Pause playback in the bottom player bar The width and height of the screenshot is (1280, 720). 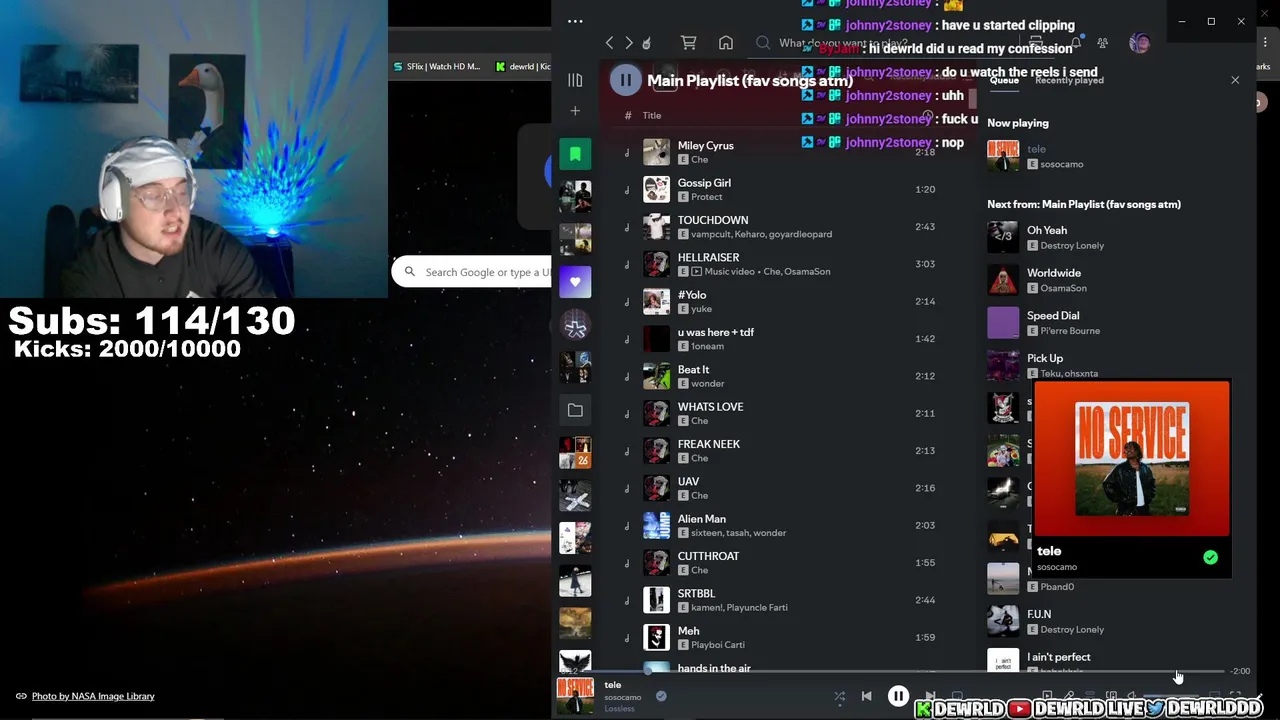coord(898,696)
